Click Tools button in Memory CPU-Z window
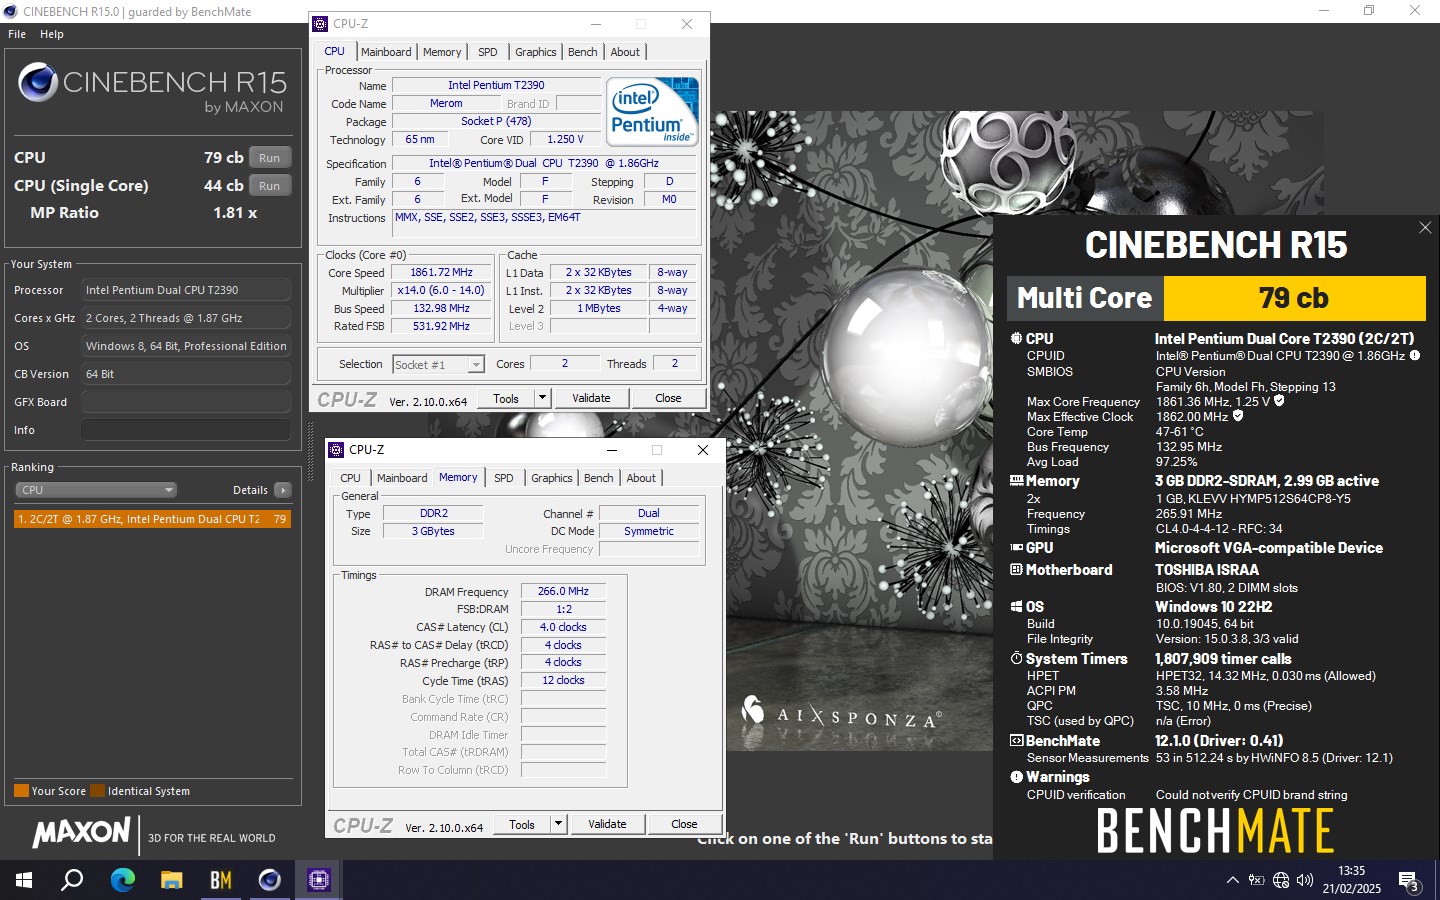 point(522,824)
